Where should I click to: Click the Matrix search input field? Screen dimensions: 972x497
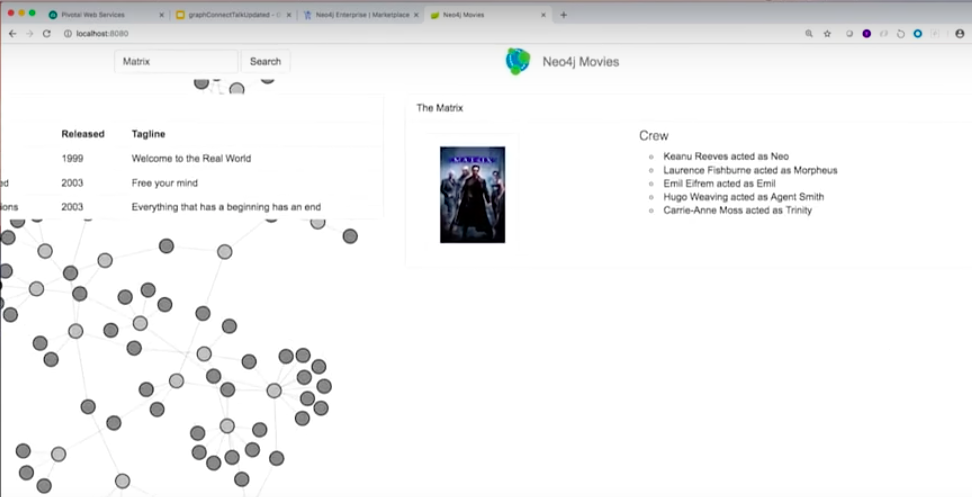[x=176, y=61]
